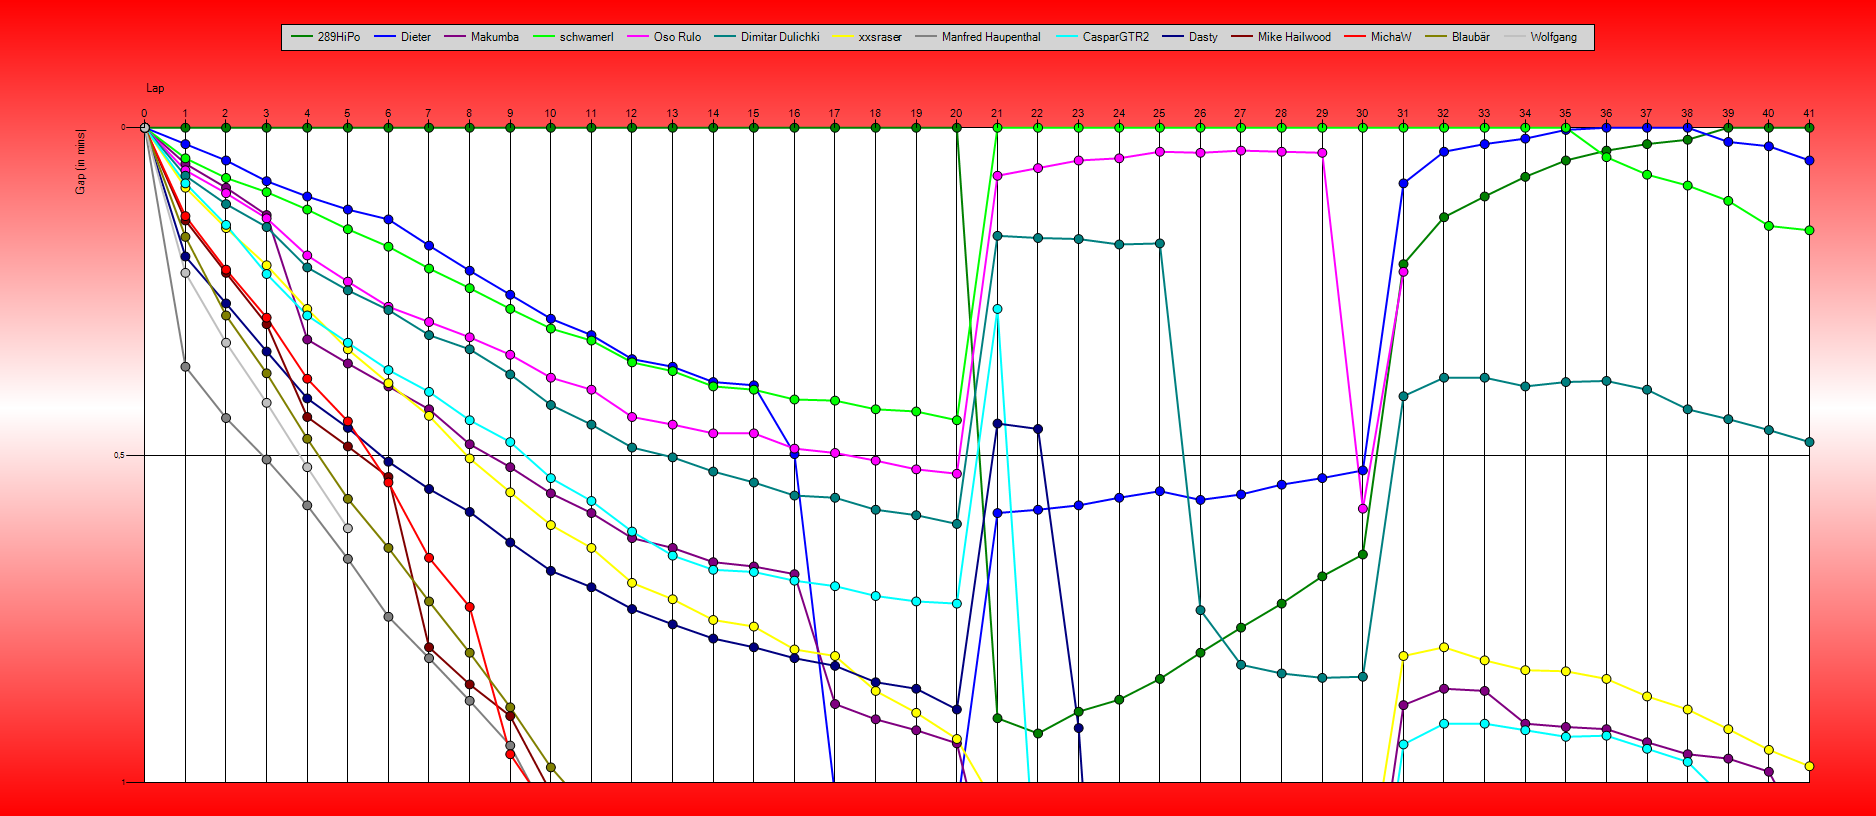
Task: Click lap number 36 label
Action: [1606, 113]
